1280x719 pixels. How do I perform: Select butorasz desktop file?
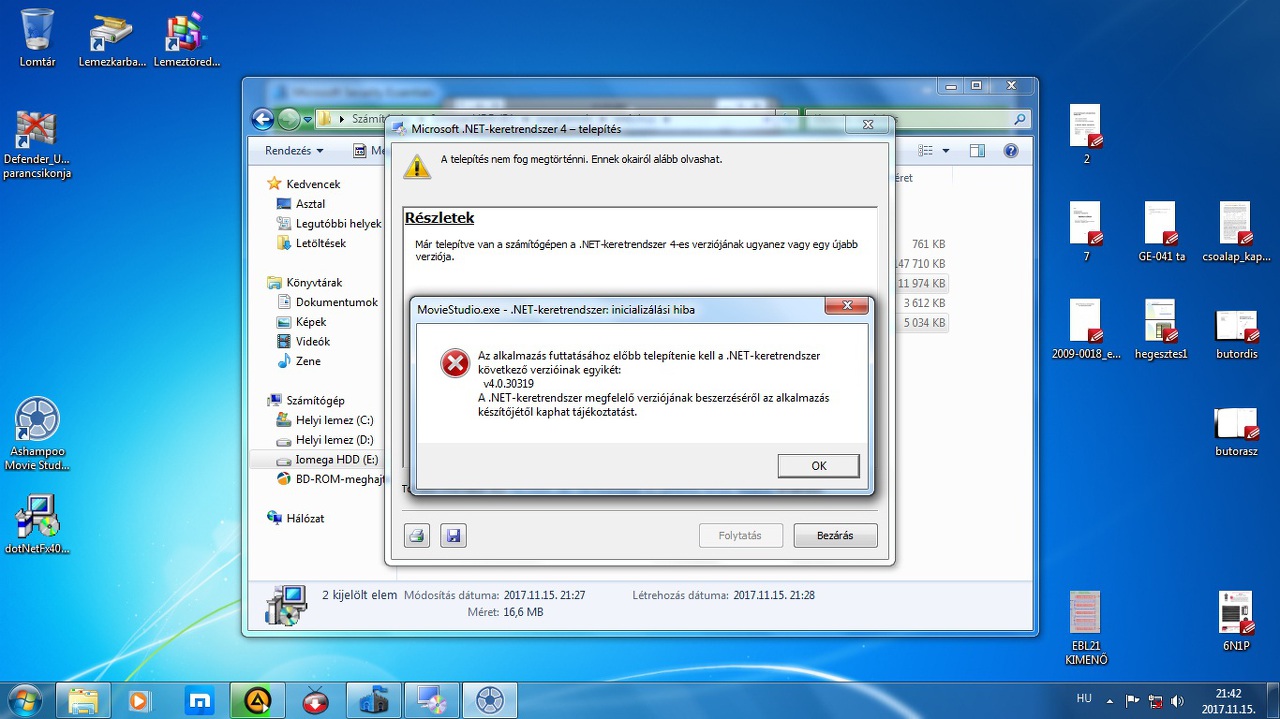pos(1236,432)
